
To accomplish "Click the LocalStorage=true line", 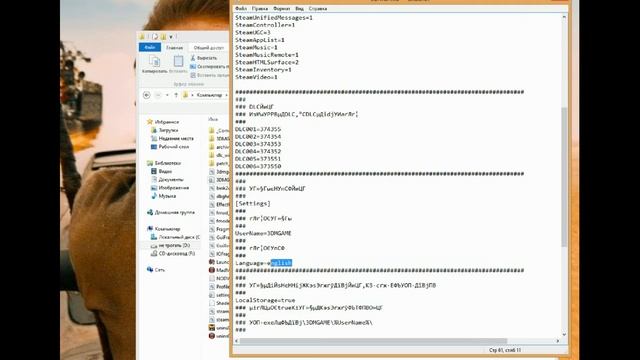I will (265, 300).
